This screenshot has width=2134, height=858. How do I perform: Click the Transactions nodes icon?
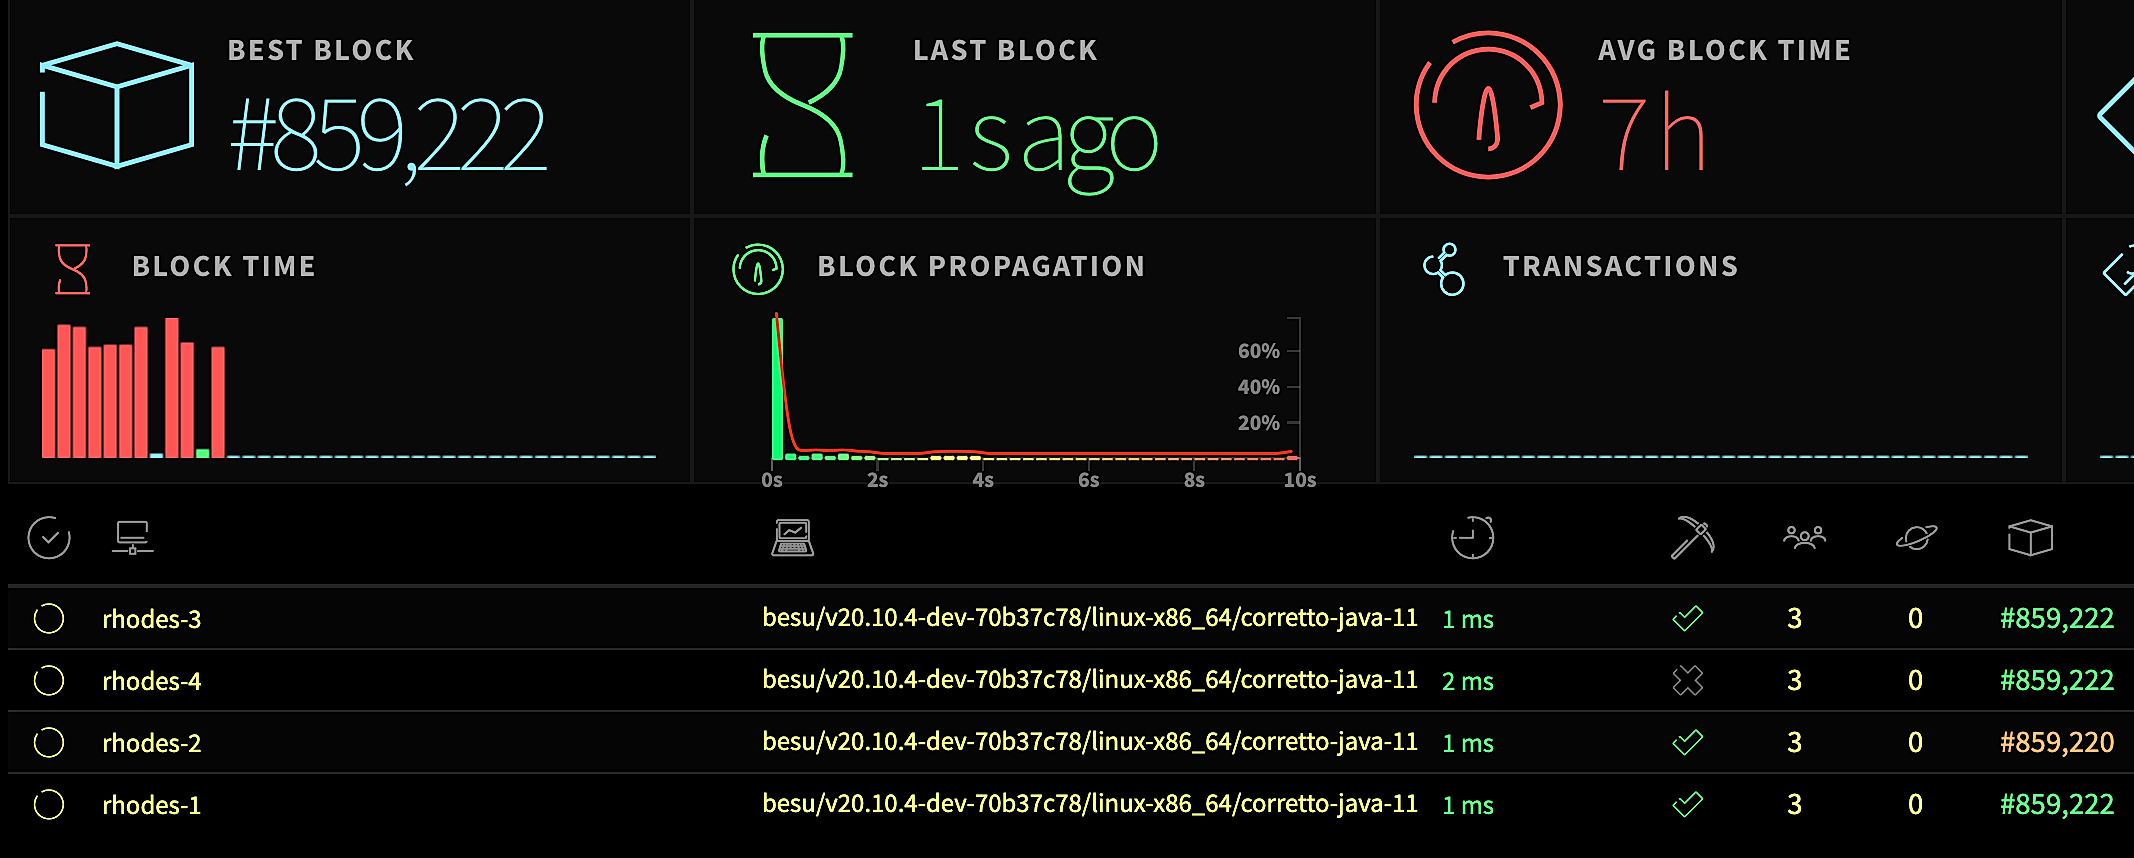click(x=1444, y=269)
